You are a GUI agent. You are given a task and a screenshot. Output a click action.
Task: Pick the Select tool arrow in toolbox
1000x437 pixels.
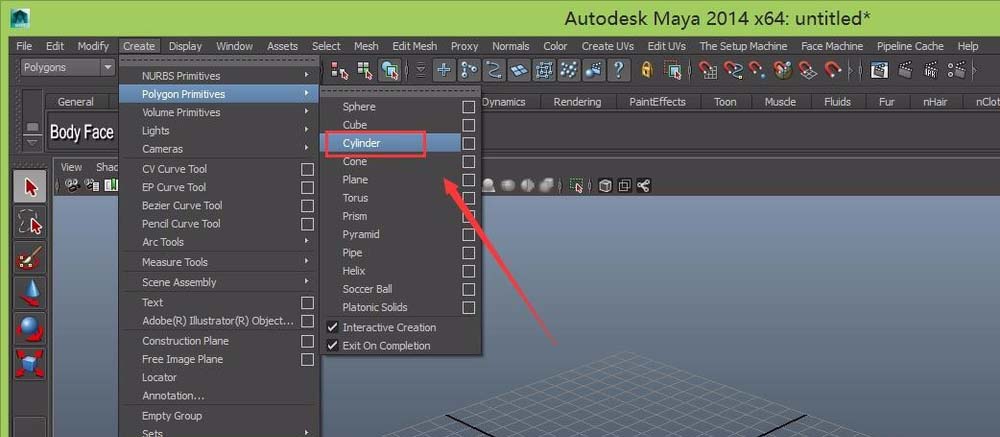coord(30,187)
